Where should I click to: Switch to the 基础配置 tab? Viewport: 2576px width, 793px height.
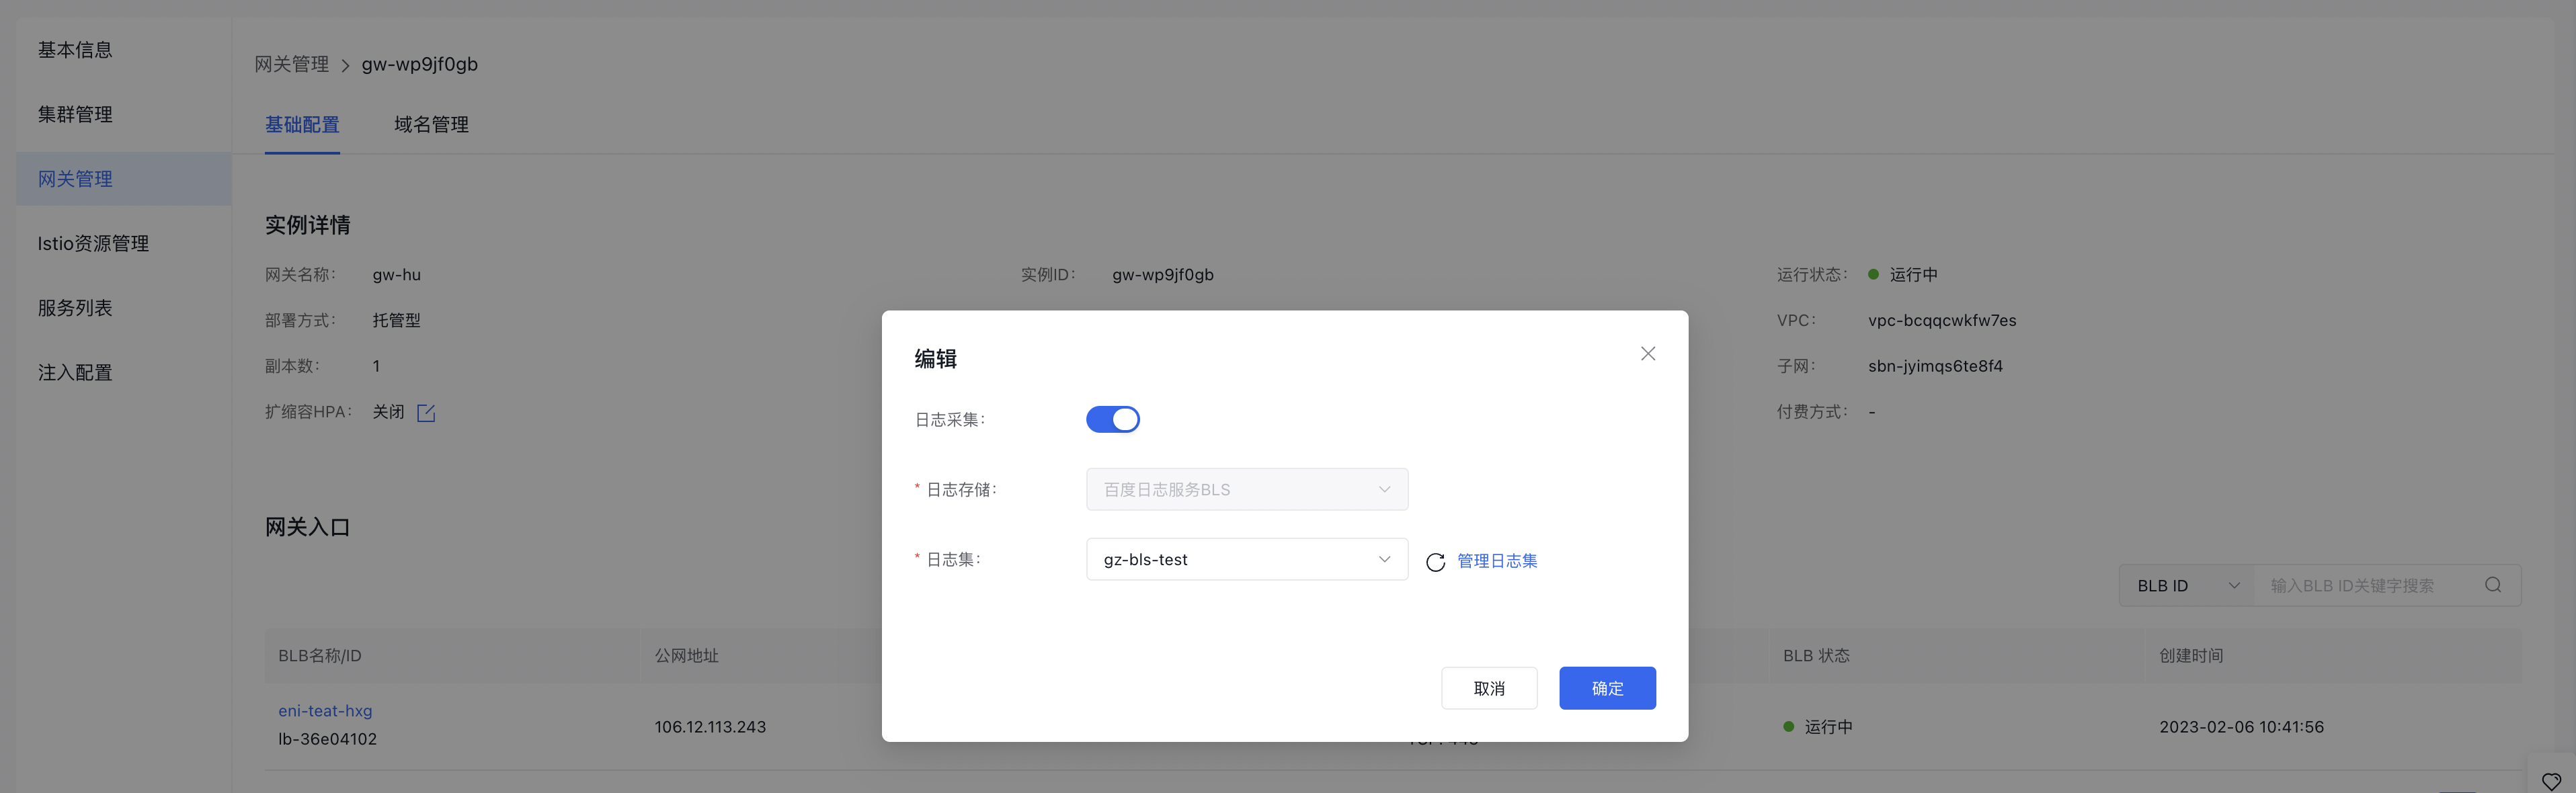tap(302, 125)
